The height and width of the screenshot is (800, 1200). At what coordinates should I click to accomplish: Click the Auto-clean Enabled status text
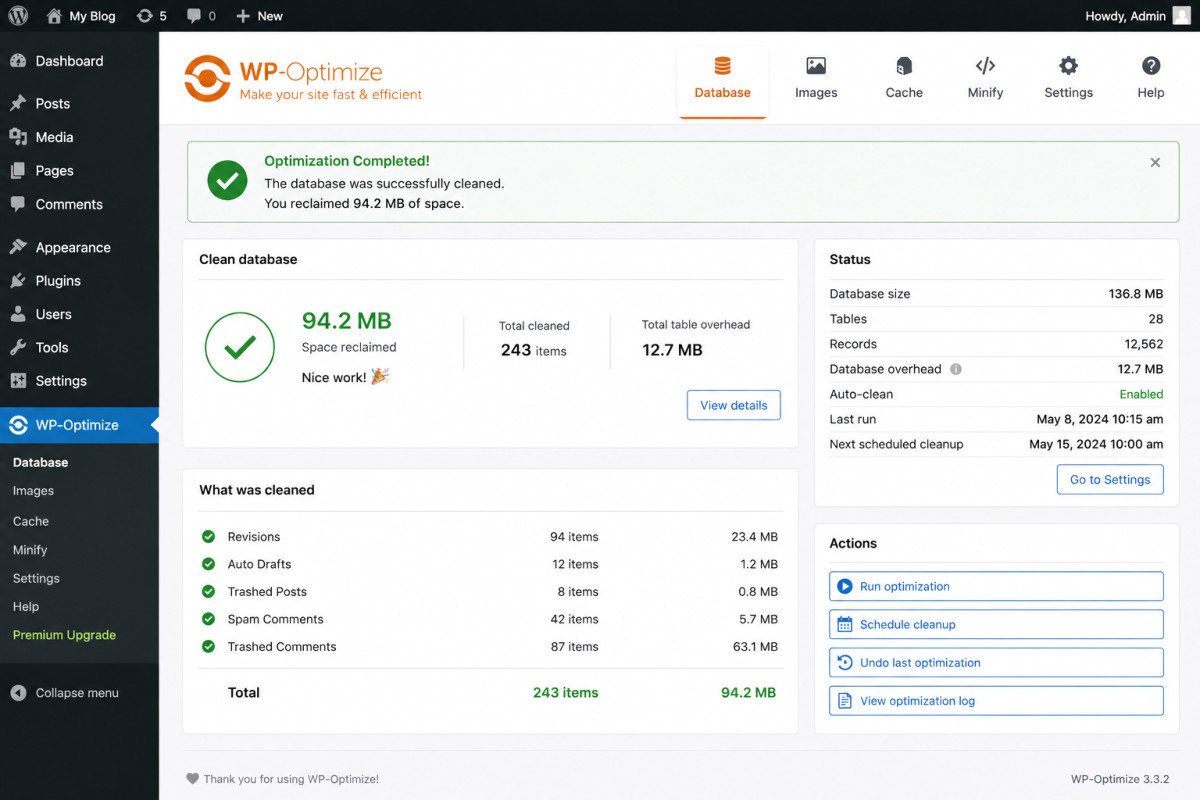pyautogui.click(x=1141, y=394)
